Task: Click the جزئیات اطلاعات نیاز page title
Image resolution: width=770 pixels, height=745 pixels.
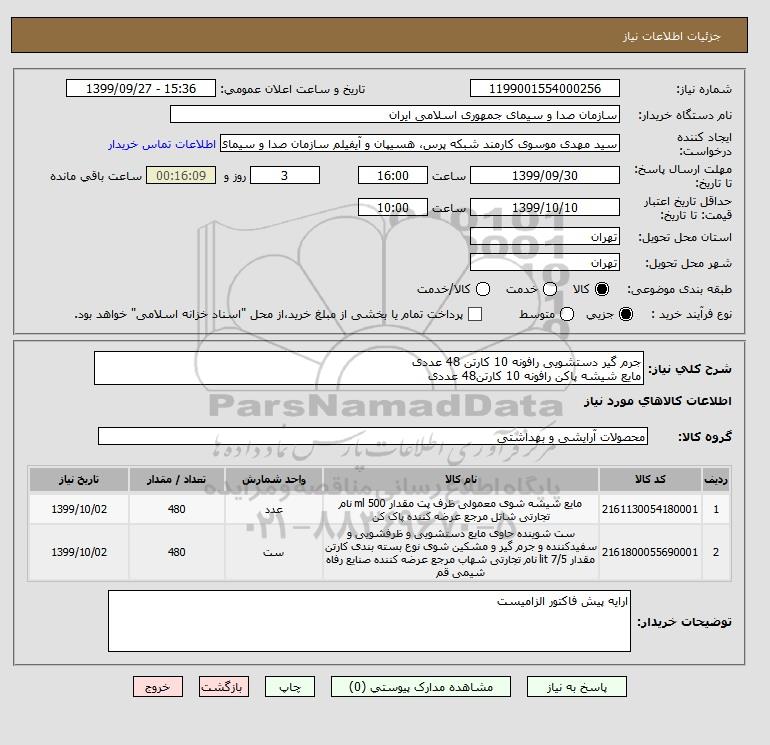Action: click(671, 36)
